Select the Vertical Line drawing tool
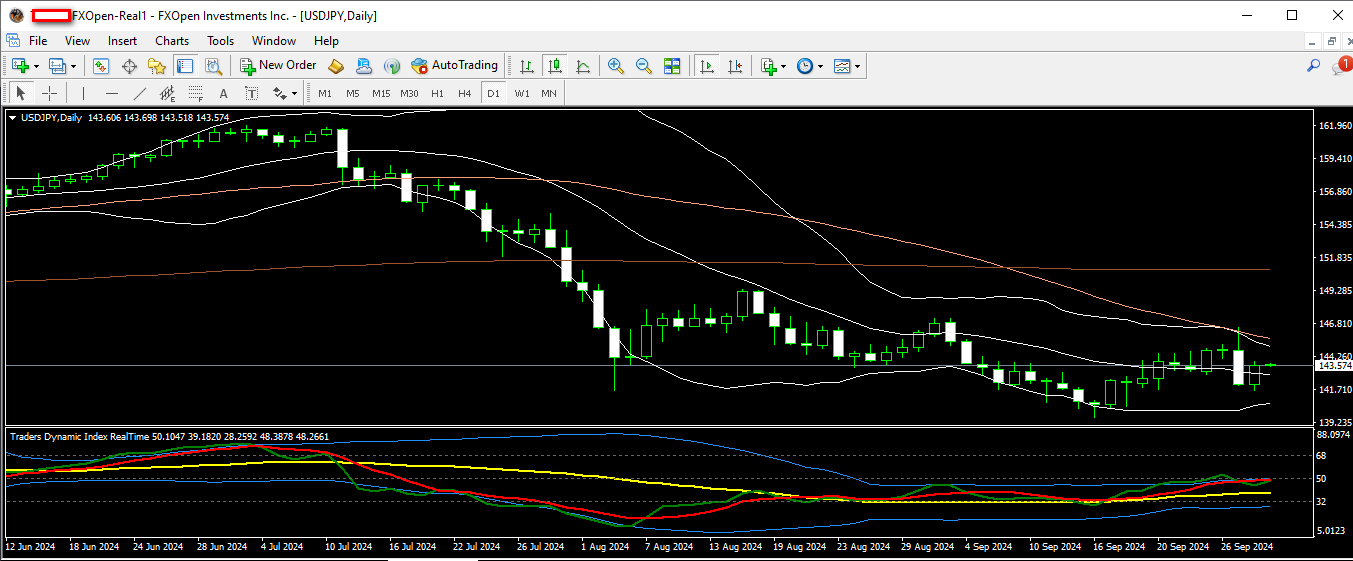This screenshot has width=1353, height=561. click(x=83, y=93)
